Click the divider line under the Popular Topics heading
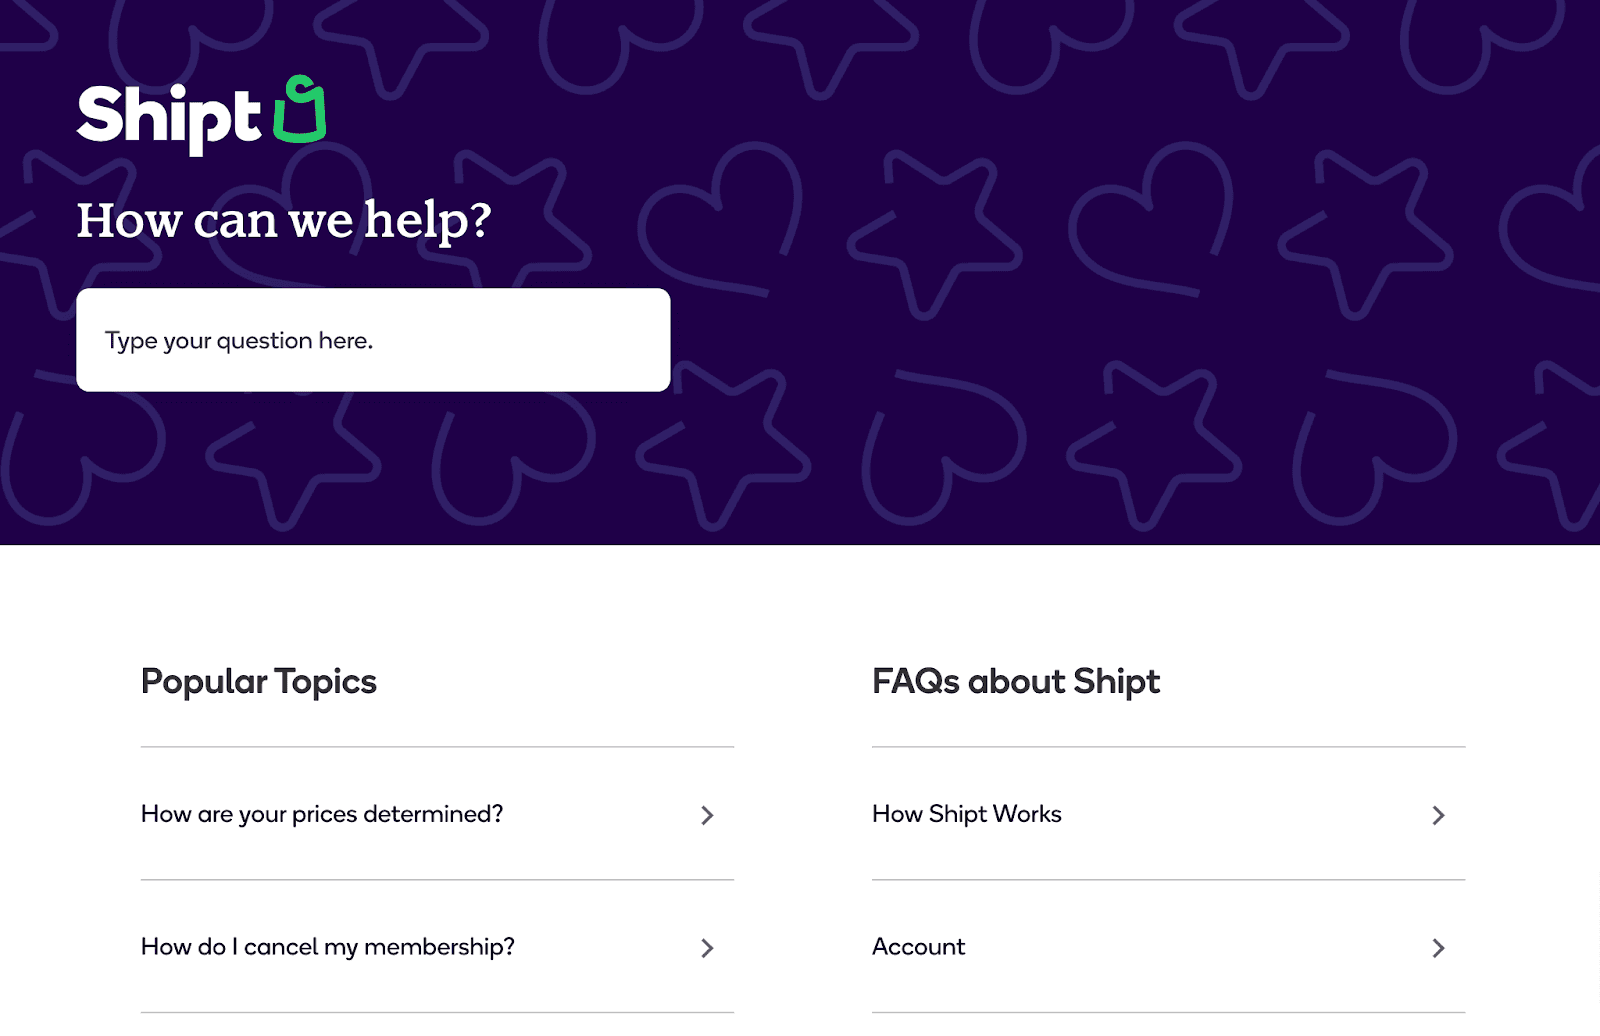The height and width of the screenshot is (1036, 1600). 437,747
